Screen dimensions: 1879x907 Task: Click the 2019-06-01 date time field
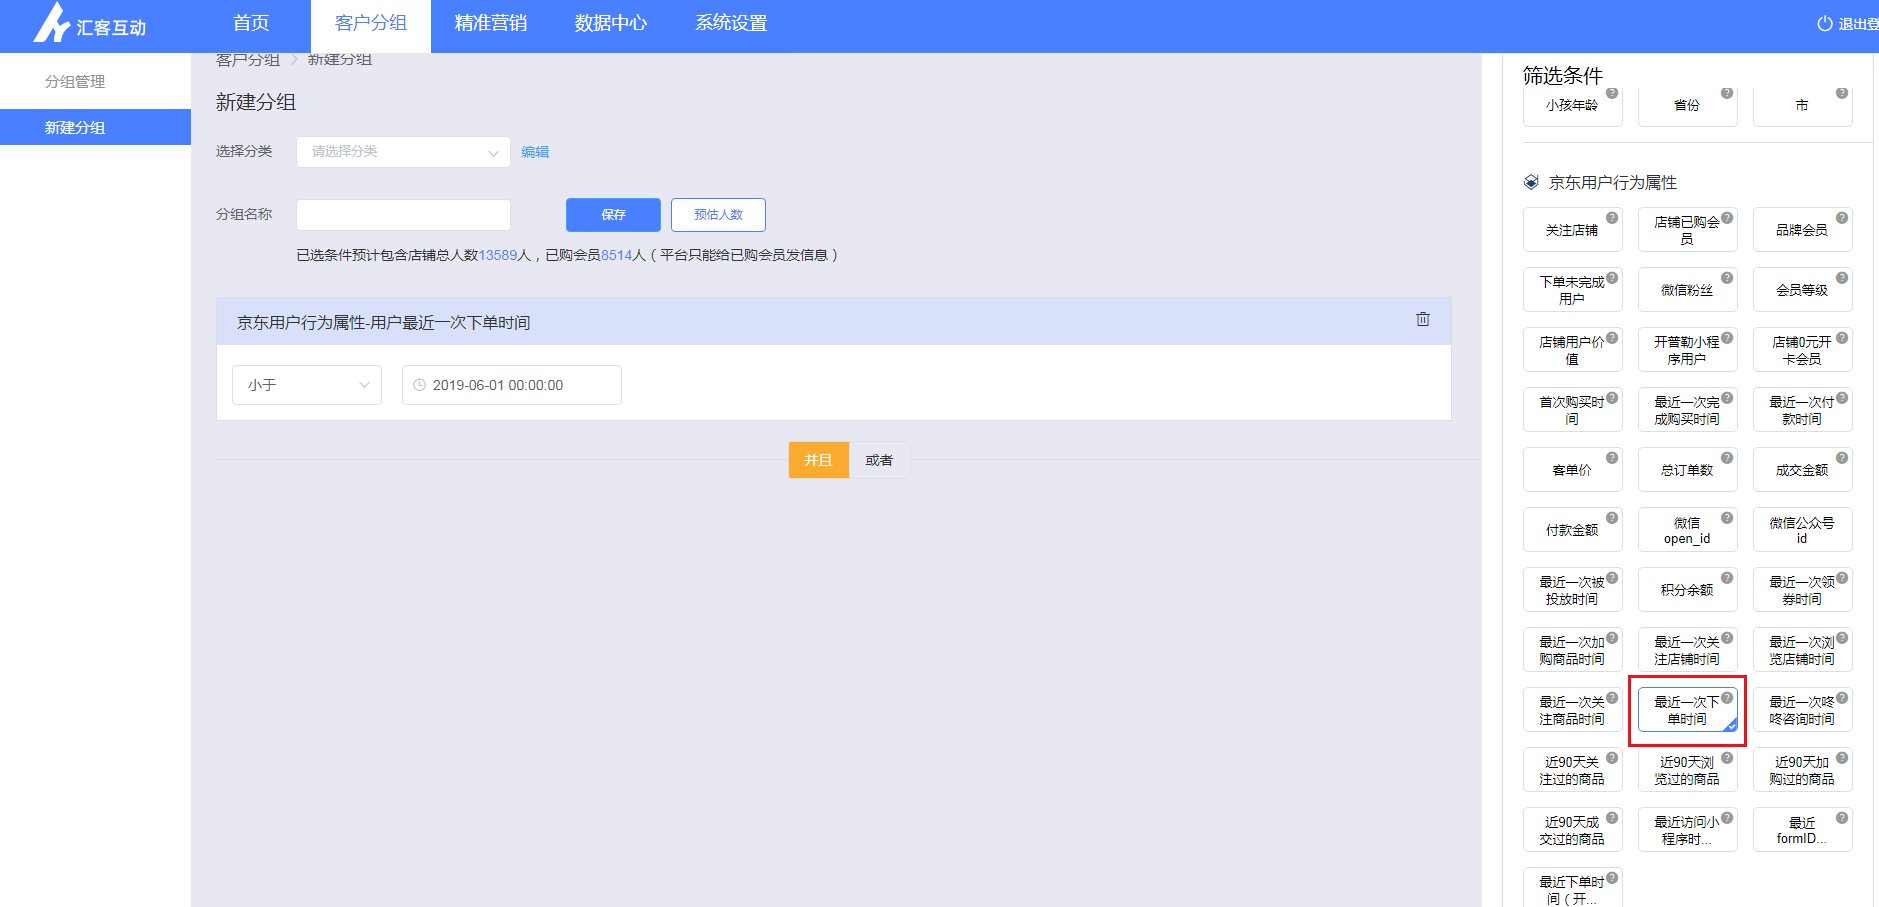pos(512,385)
